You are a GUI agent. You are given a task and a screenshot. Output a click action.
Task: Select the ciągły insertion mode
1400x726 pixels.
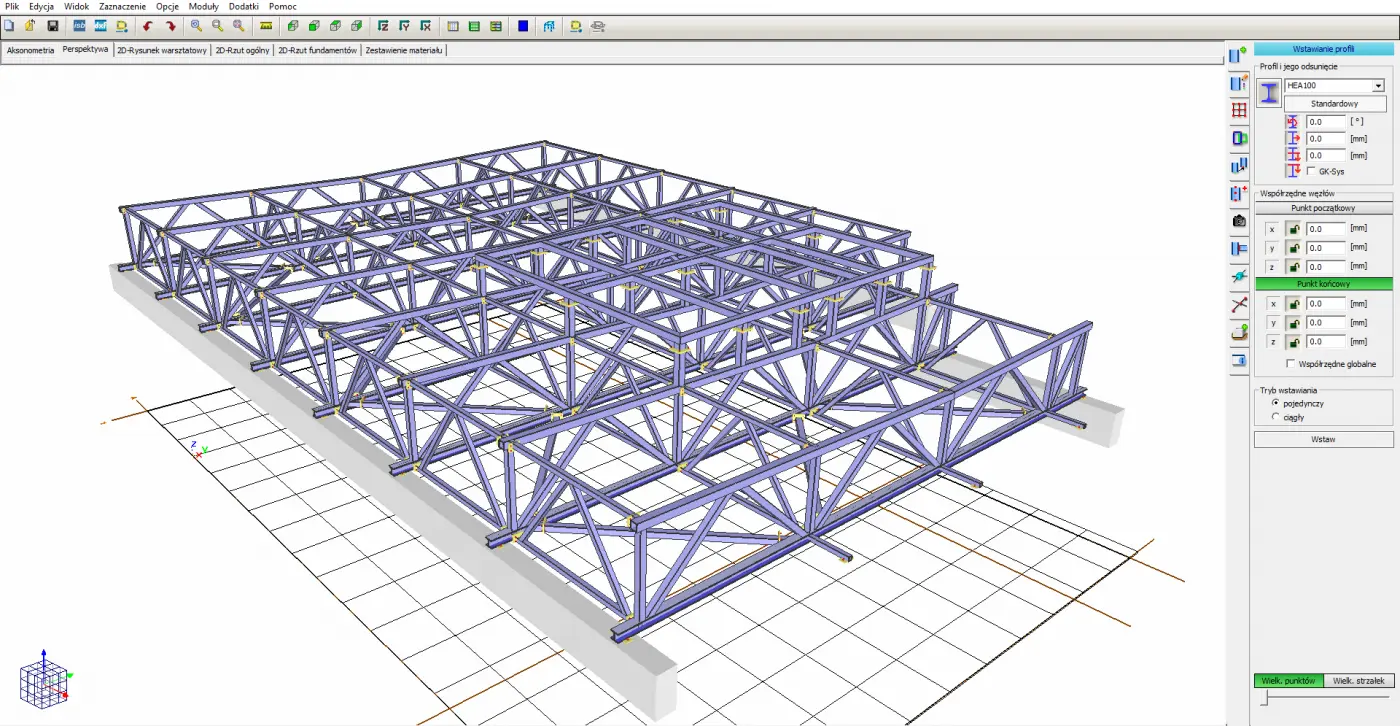(1275, 417)
